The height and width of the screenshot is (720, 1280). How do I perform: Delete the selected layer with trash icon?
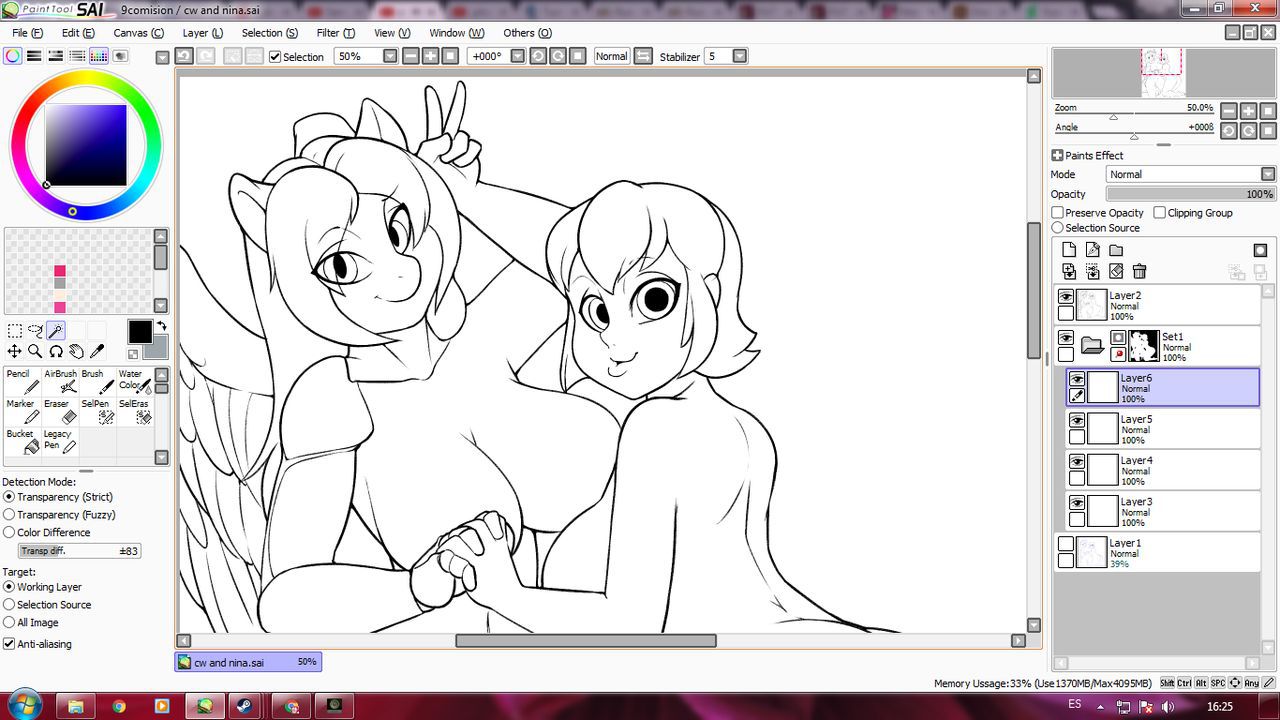click(1139, 271)
